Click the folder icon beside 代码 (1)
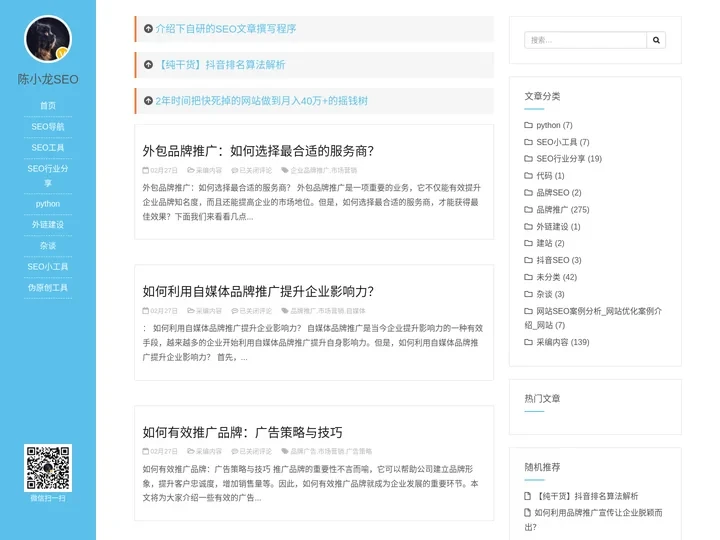 pos(529,175)
